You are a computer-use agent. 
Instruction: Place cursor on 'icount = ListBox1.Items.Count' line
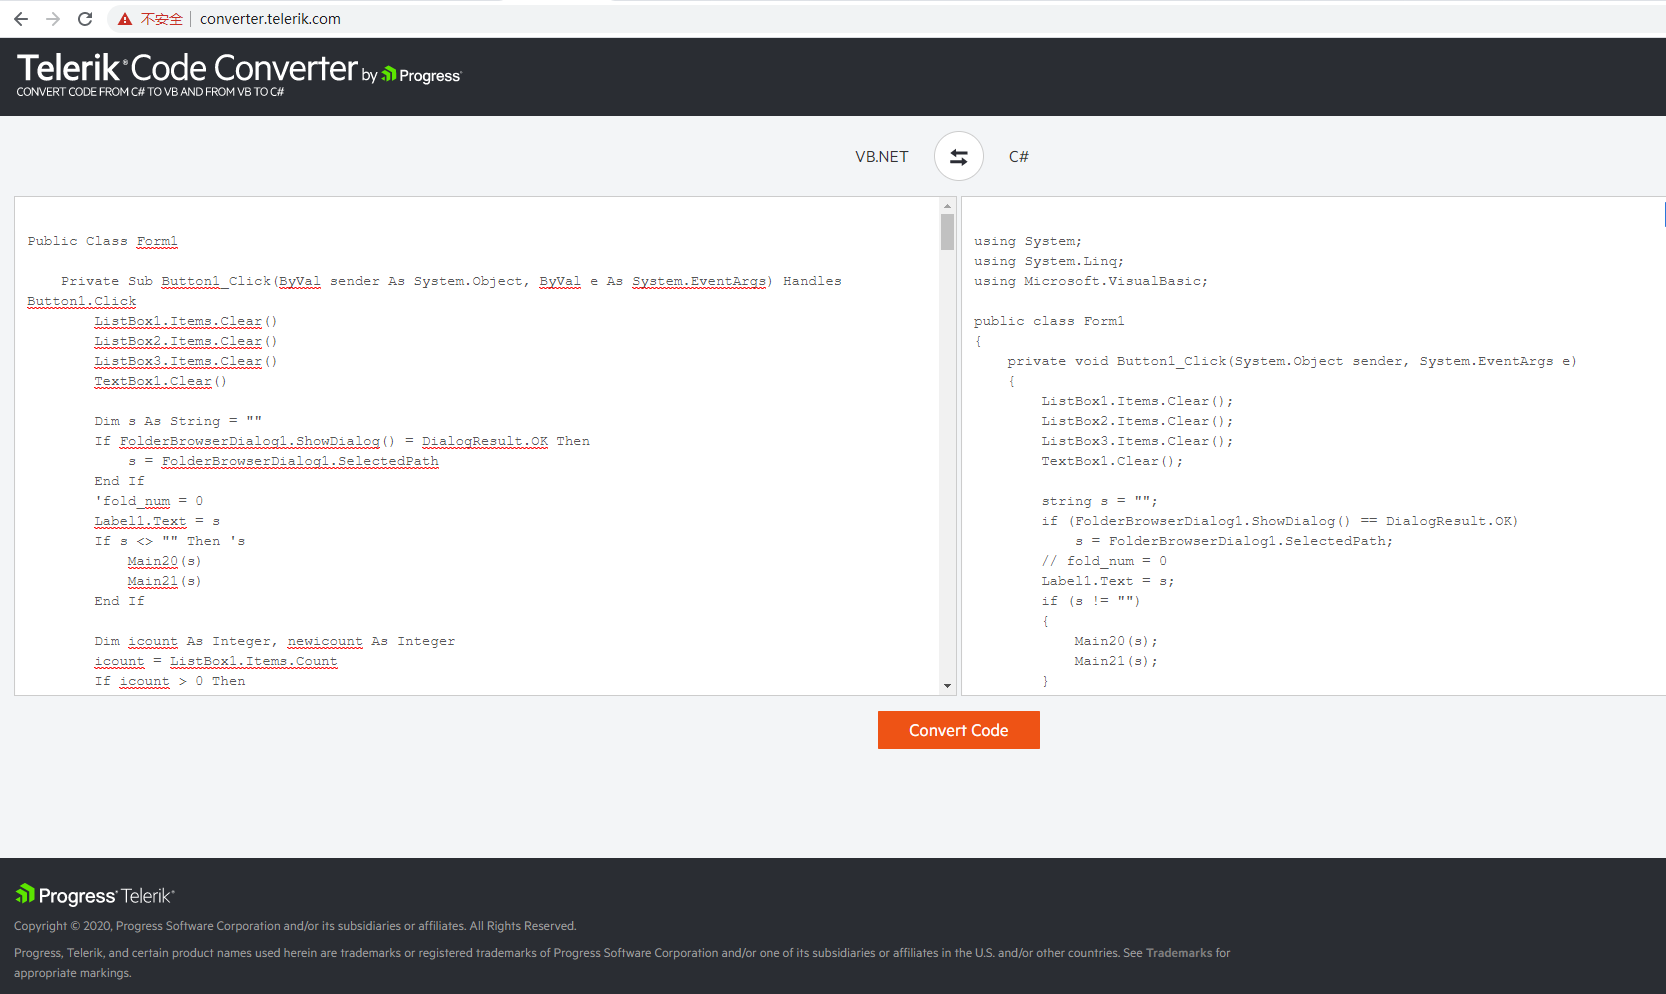pyautogui.click(x=216, y=661)
